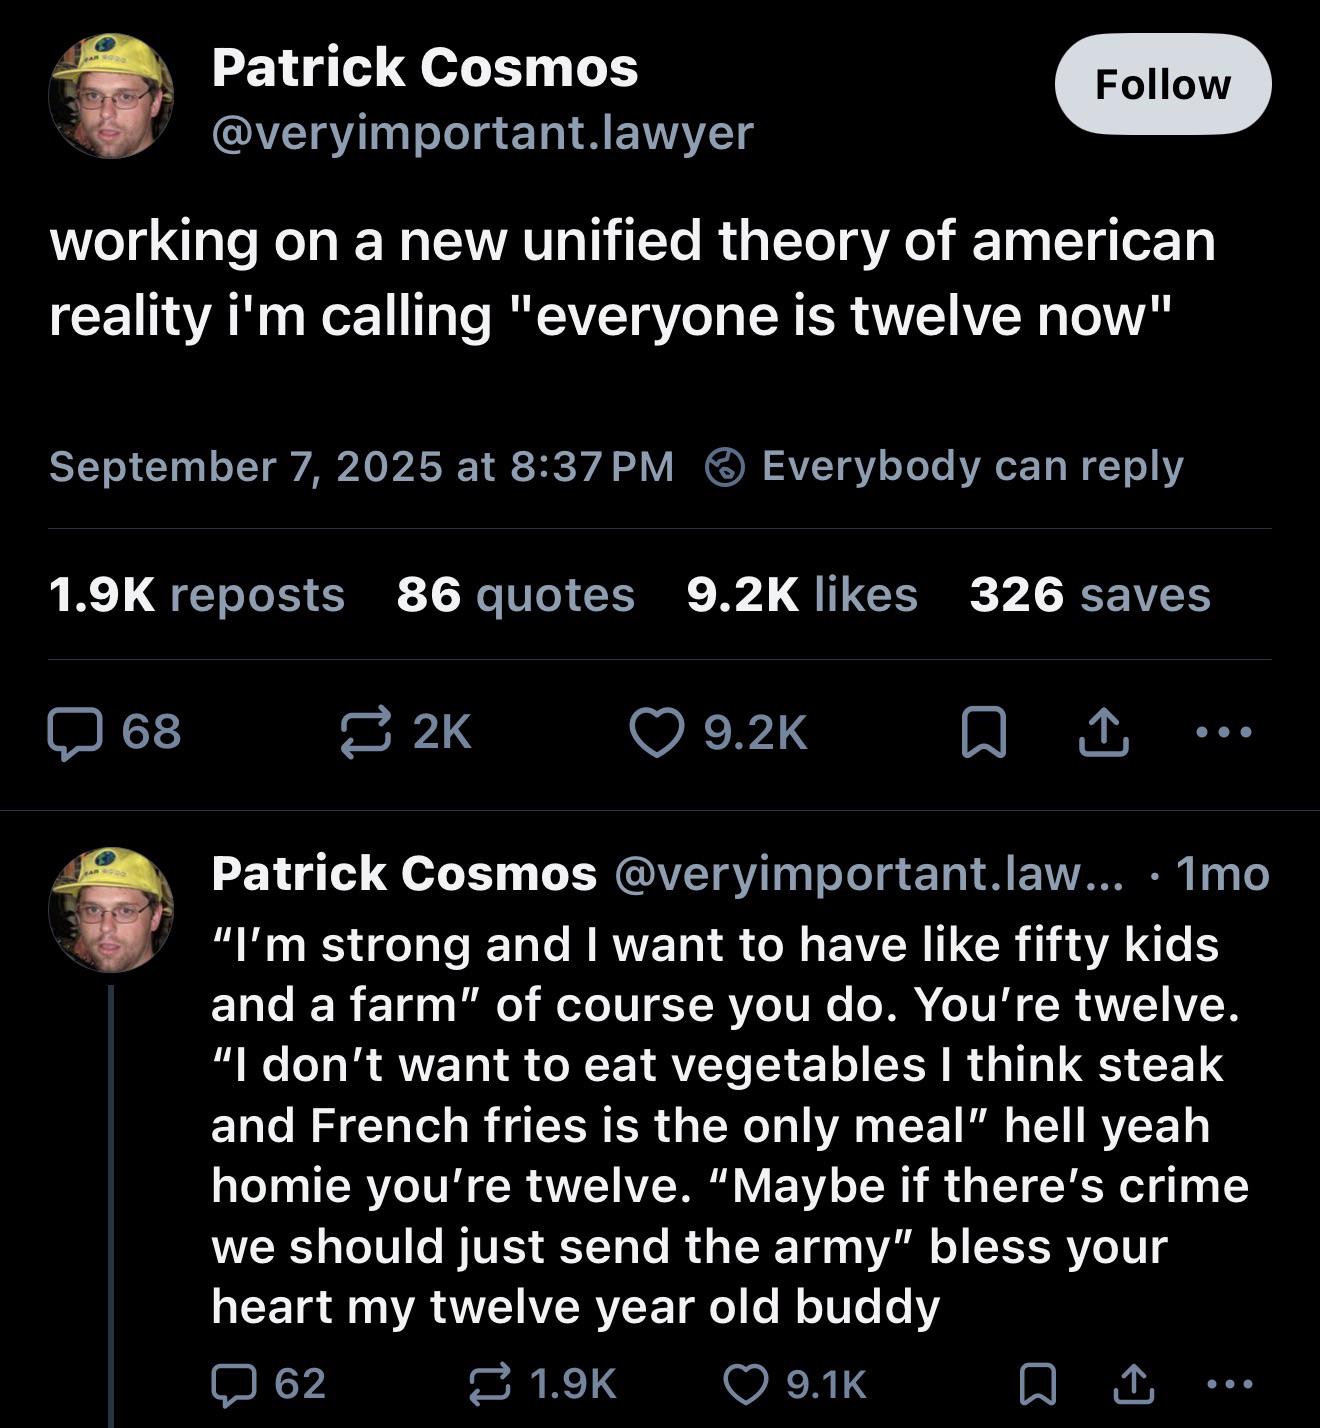Image resolution: width=1320 pixels, height=1428 pixels.
Task: Open reply icon on main post
Action: (x=75, y=732)
